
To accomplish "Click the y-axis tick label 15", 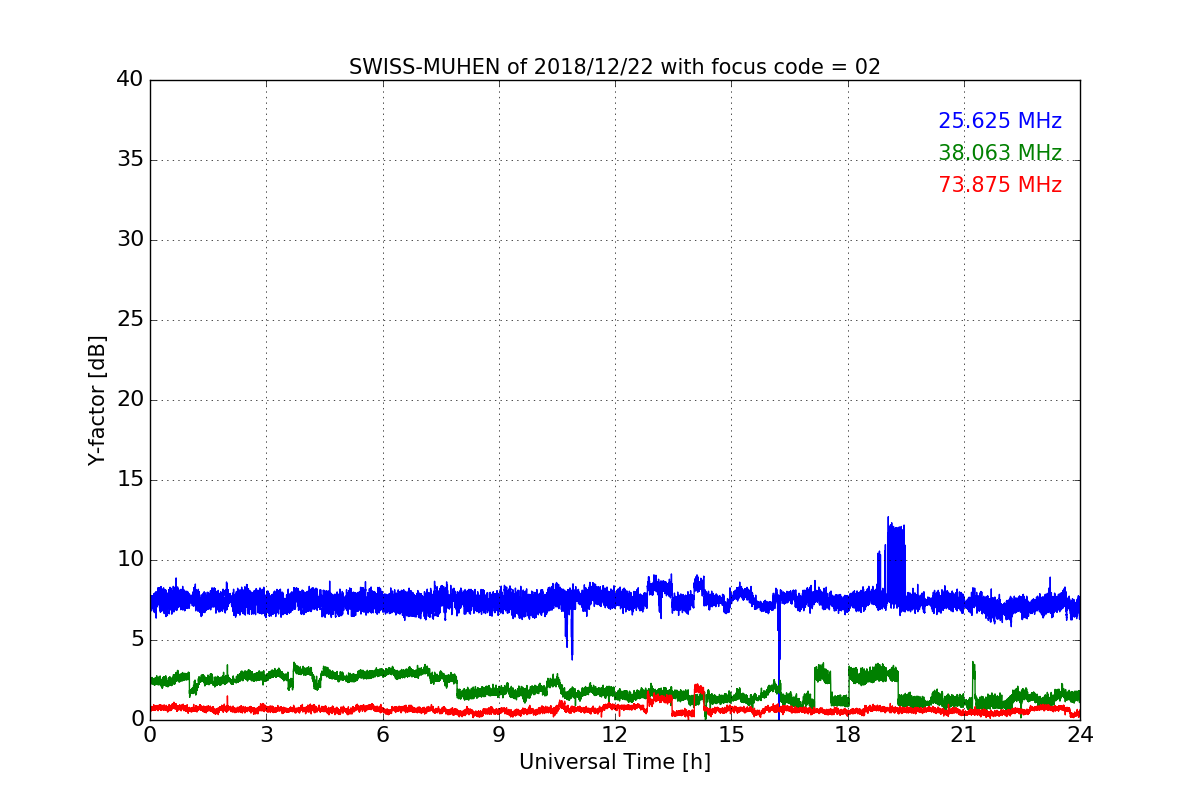I will click(x=129, y=479).
